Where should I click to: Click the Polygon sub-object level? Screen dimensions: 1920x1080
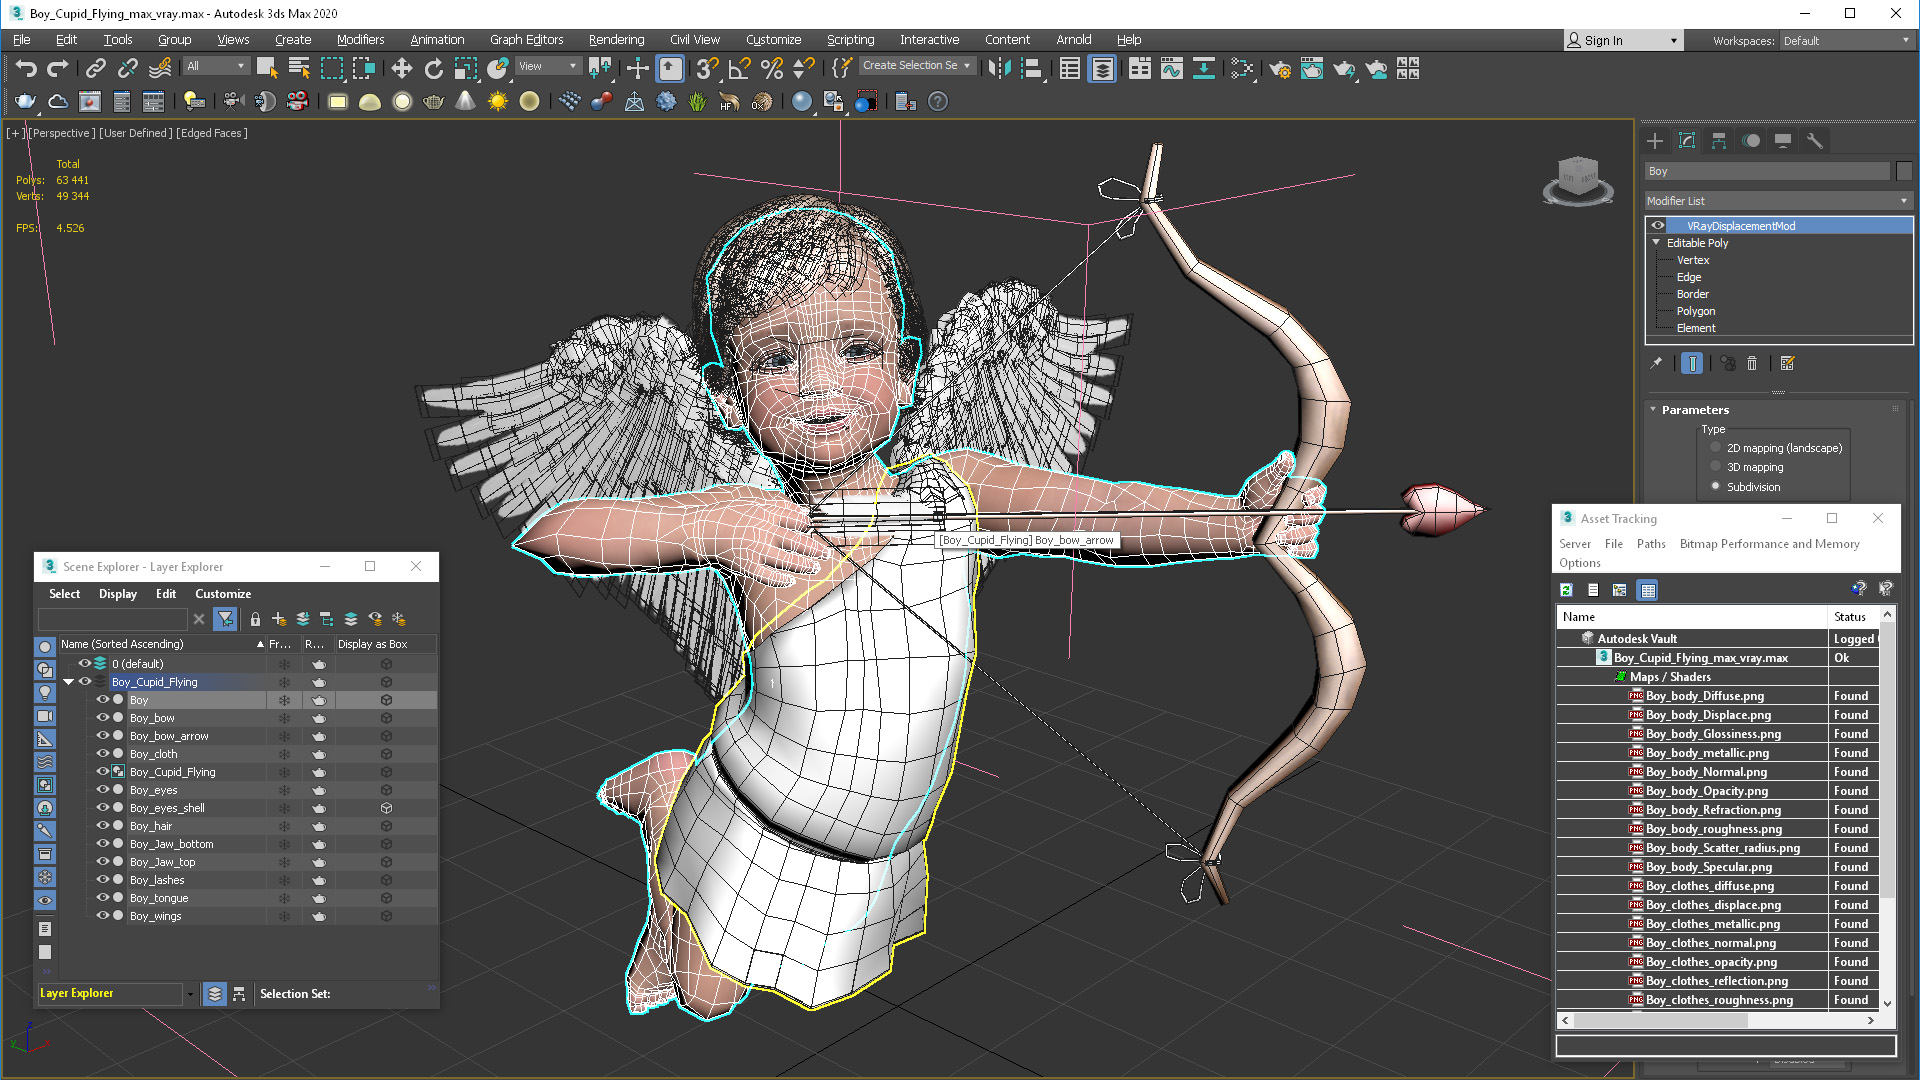click(x=1696, y=311)
